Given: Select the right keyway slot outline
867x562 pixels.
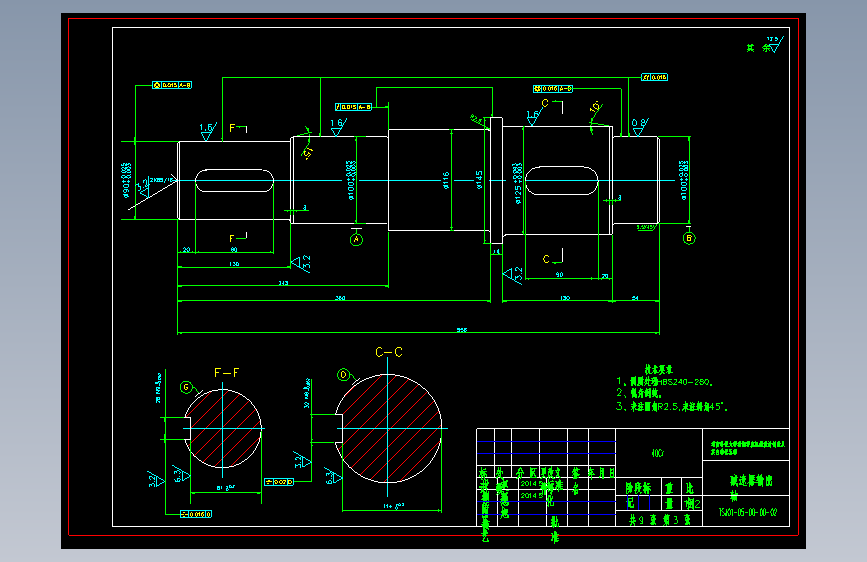Looking at the screenshot, I should point(562,180).
